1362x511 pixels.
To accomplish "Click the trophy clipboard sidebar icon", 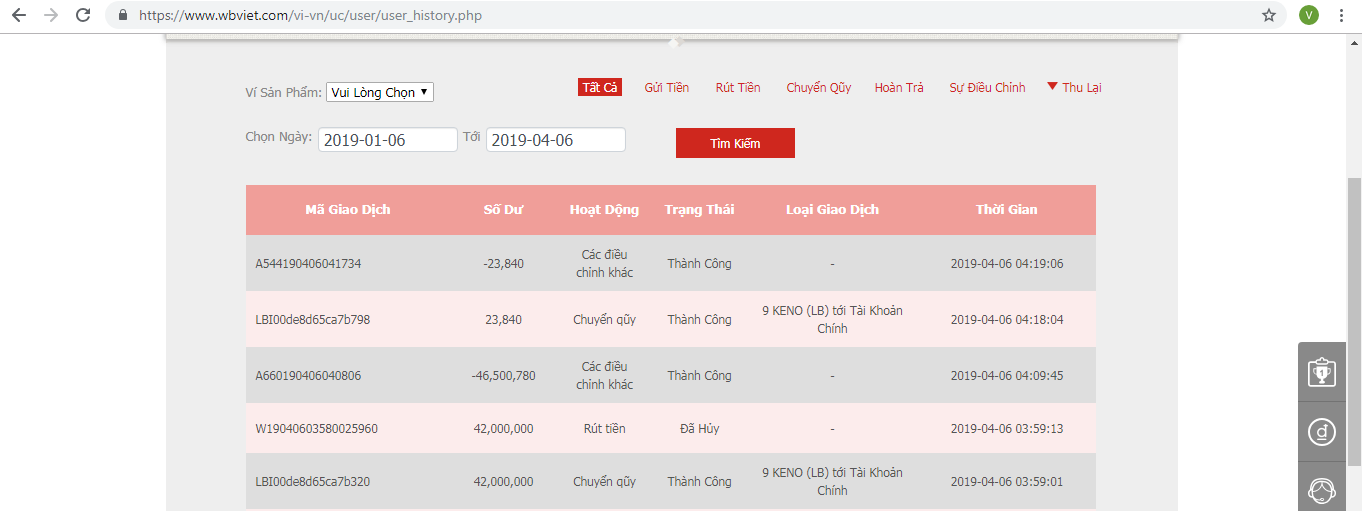I will [1322, 372].
